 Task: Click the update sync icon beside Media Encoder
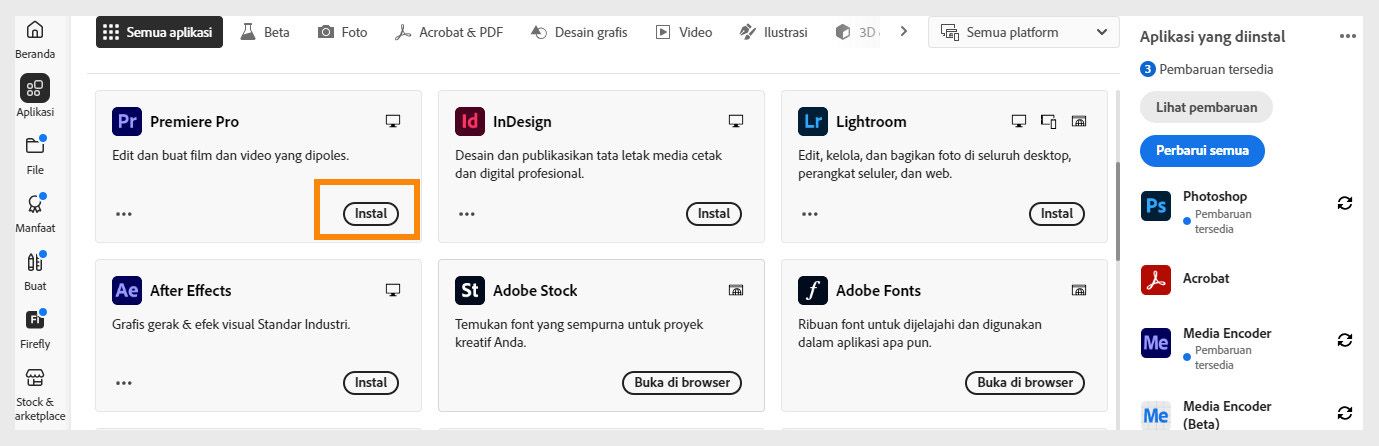pos(1345,340)
